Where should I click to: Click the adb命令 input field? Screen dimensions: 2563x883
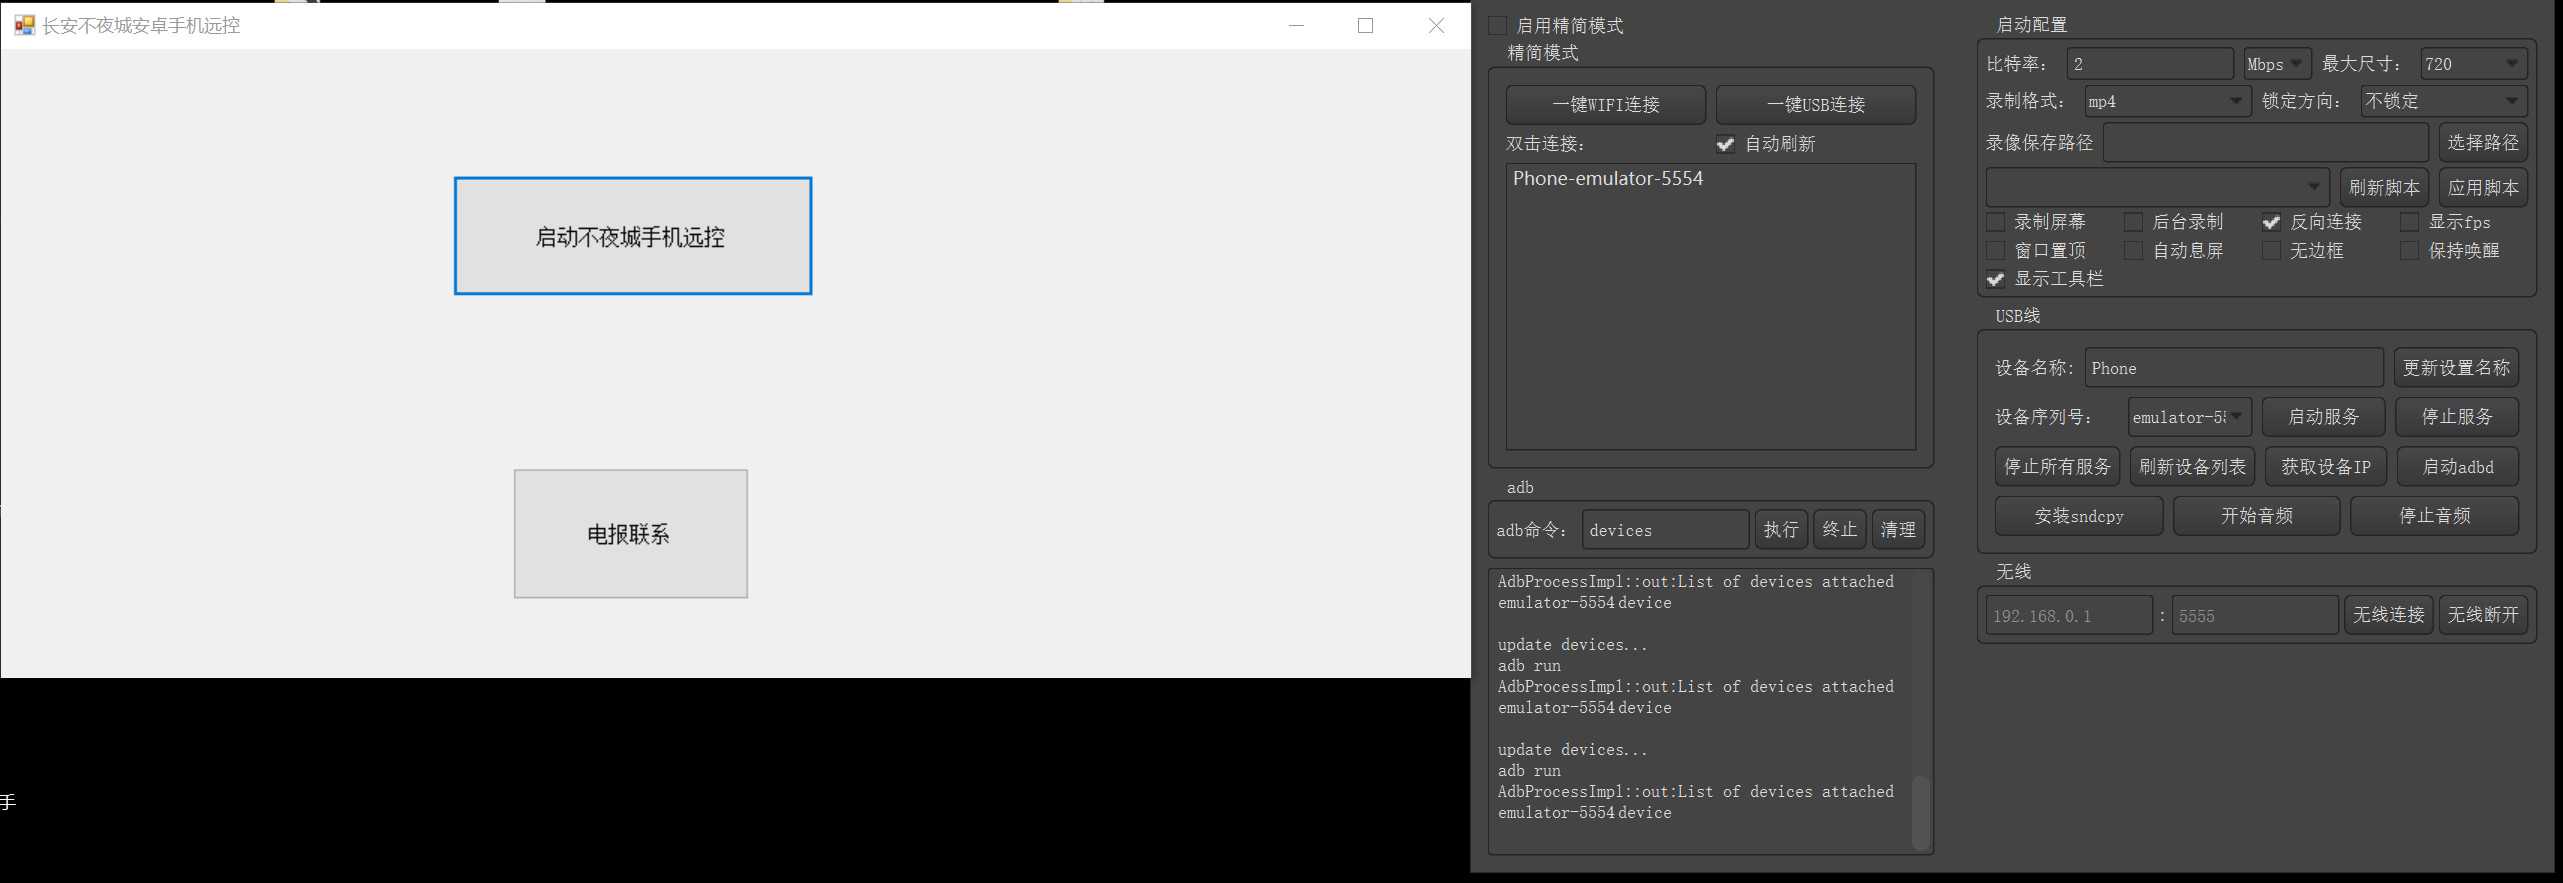point(1665,530)
